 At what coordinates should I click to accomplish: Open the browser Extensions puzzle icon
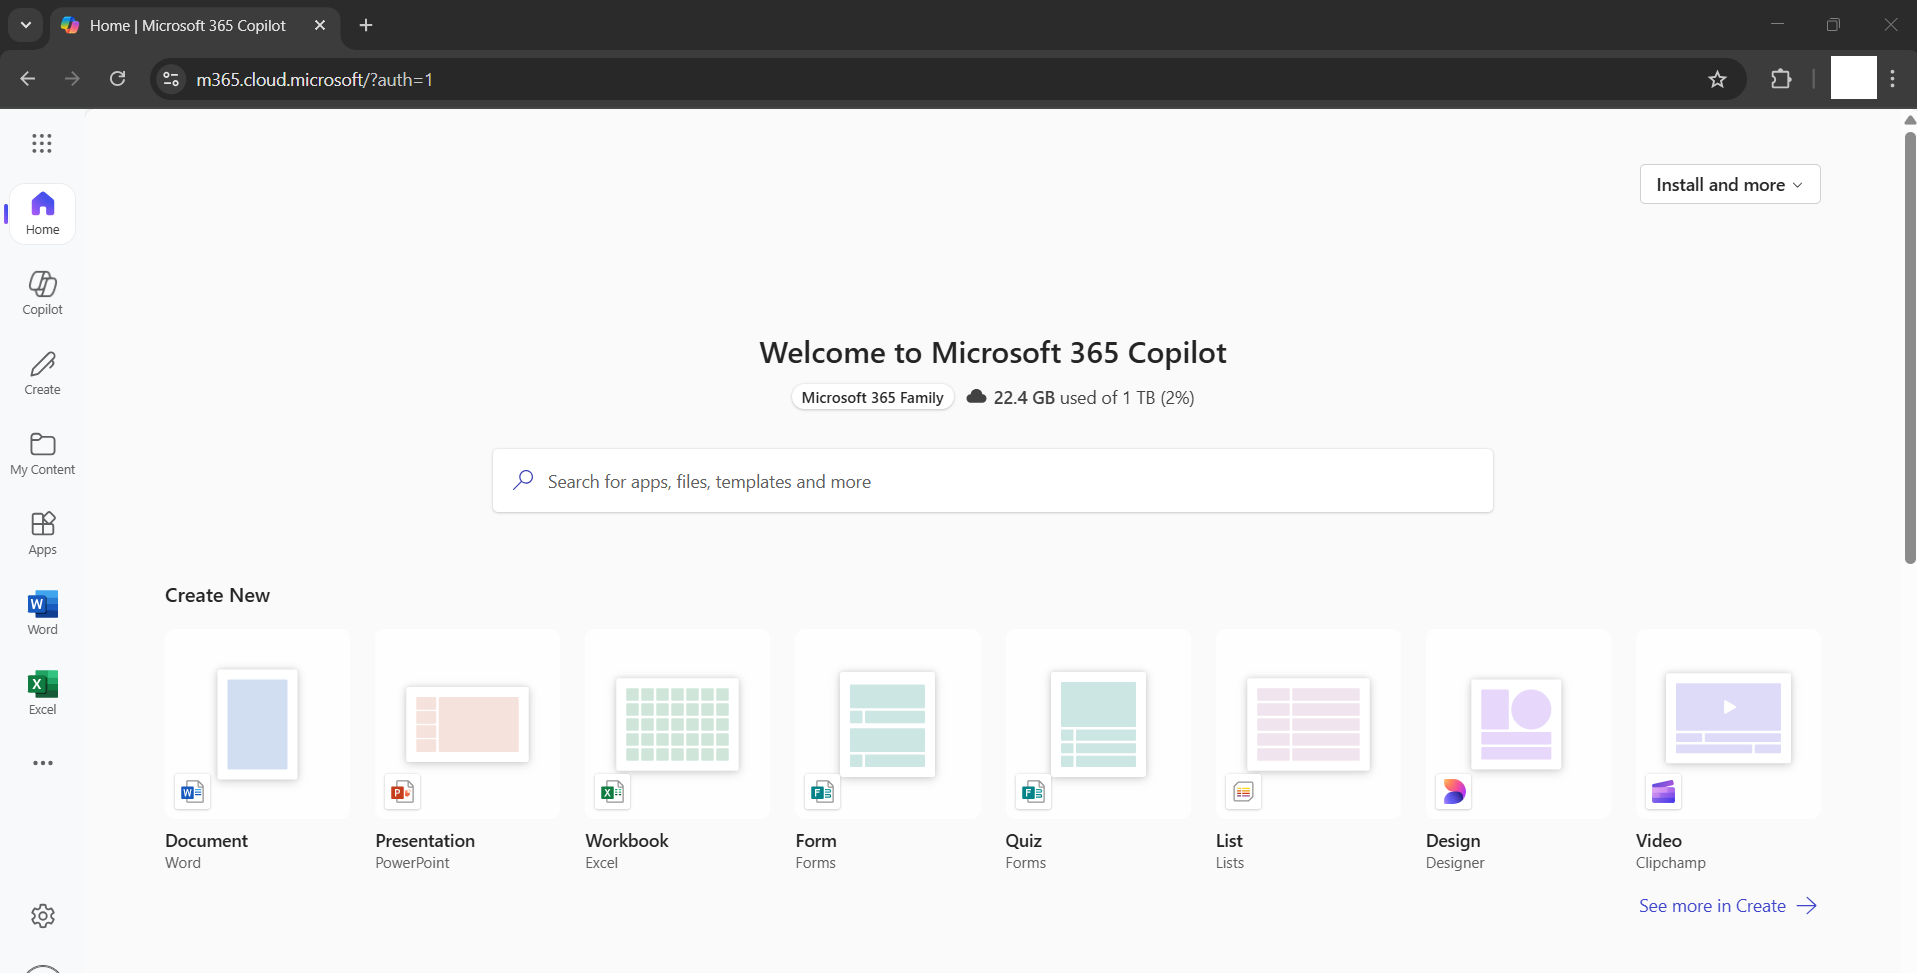coord(1781,79)
